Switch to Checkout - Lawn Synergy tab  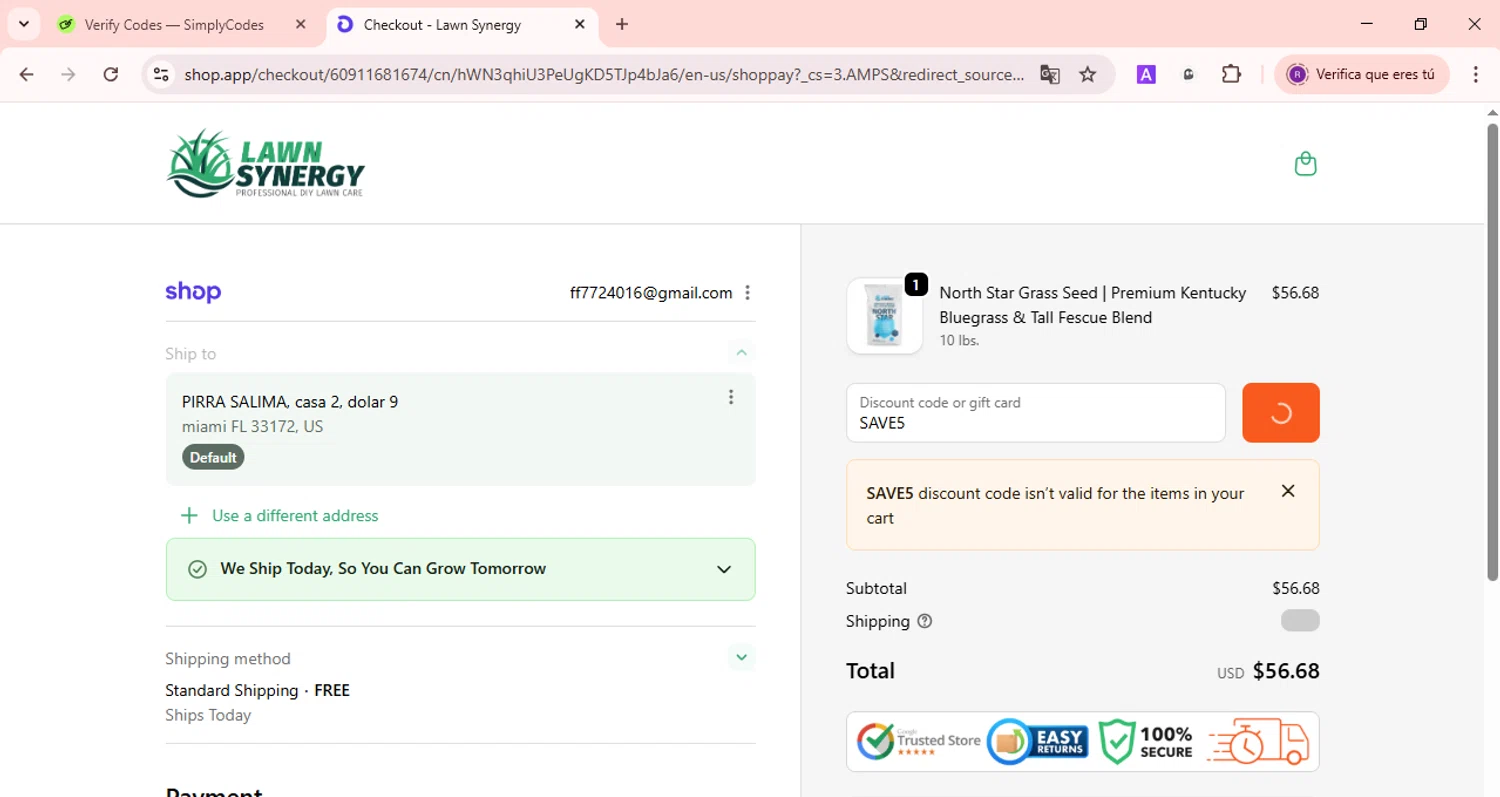[x=460, y=24]
